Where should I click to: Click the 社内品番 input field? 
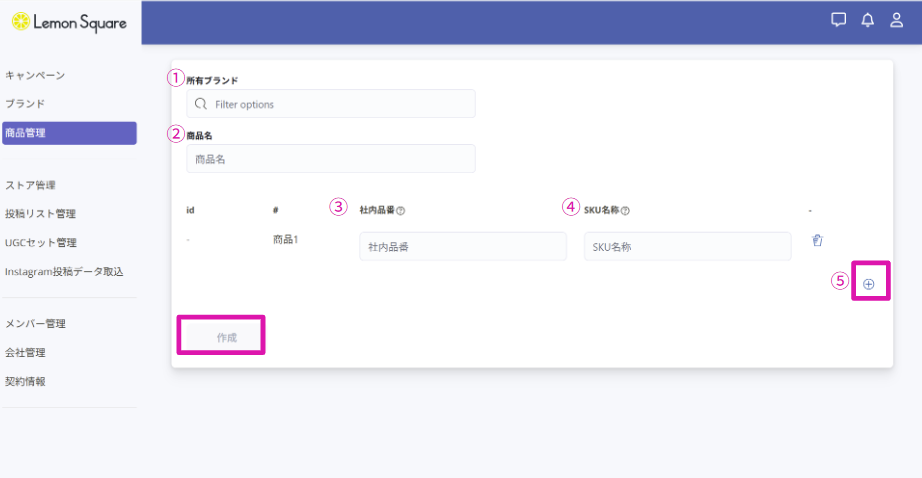[x=463, y=246]
